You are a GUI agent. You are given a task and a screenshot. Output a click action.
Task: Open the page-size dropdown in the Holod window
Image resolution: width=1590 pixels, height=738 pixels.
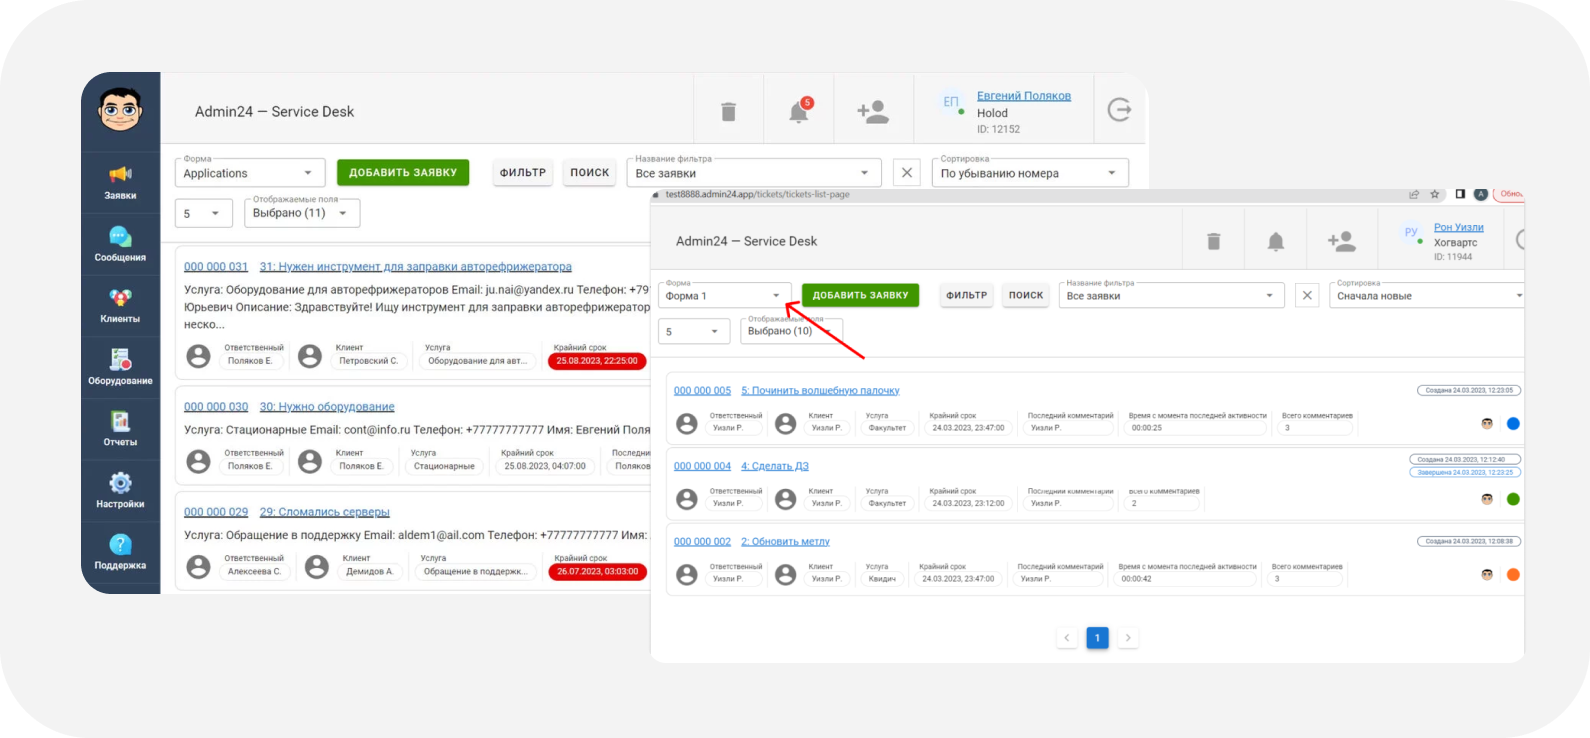(204, 213)
